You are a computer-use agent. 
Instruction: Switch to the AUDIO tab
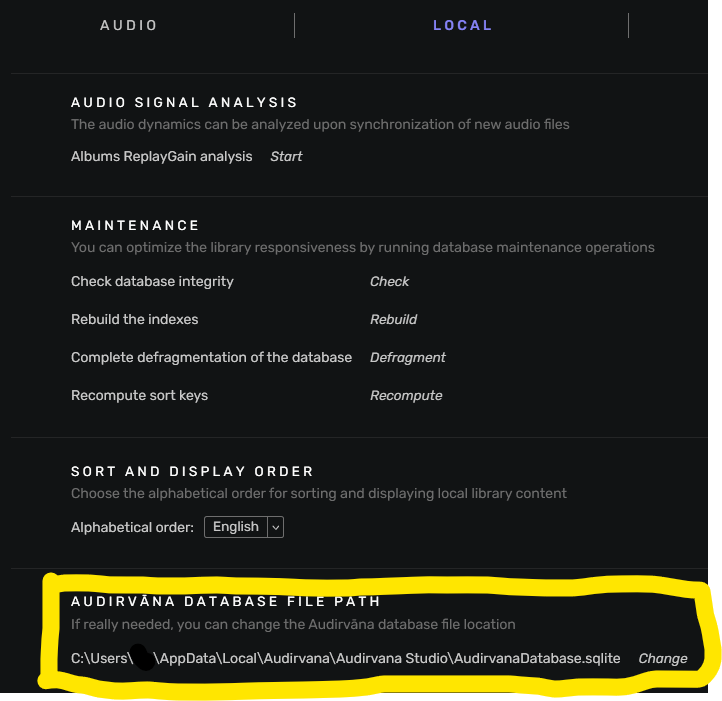pyautogui.click(x=129, y=25)
